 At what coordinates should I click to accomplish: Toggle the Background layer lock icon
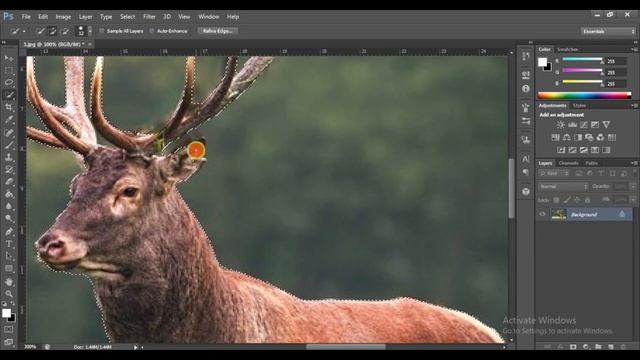point(622,214)
